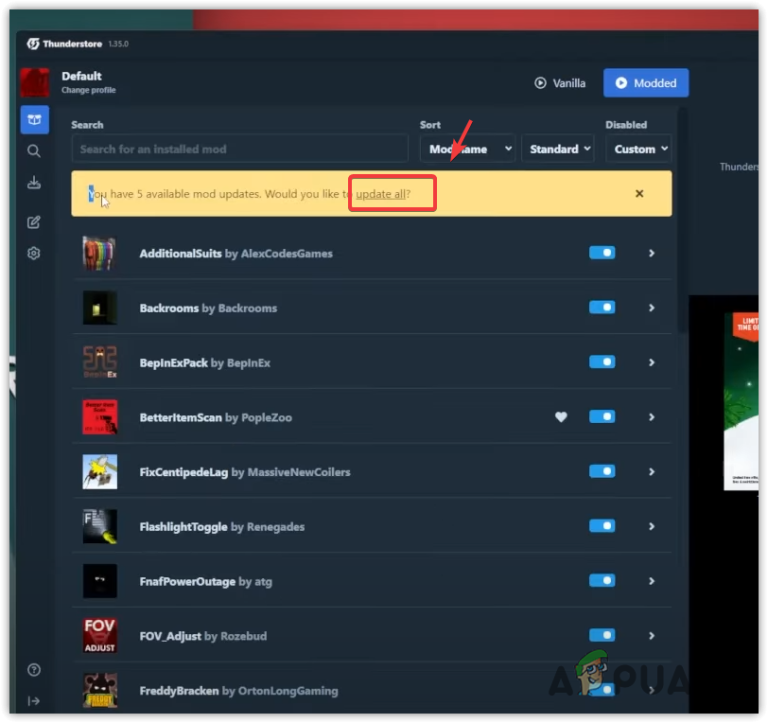The width and height of the screenshot is (768, 723).
Task: Open the Disabled Custom dropdown
Action: click(x=639, y=148)
